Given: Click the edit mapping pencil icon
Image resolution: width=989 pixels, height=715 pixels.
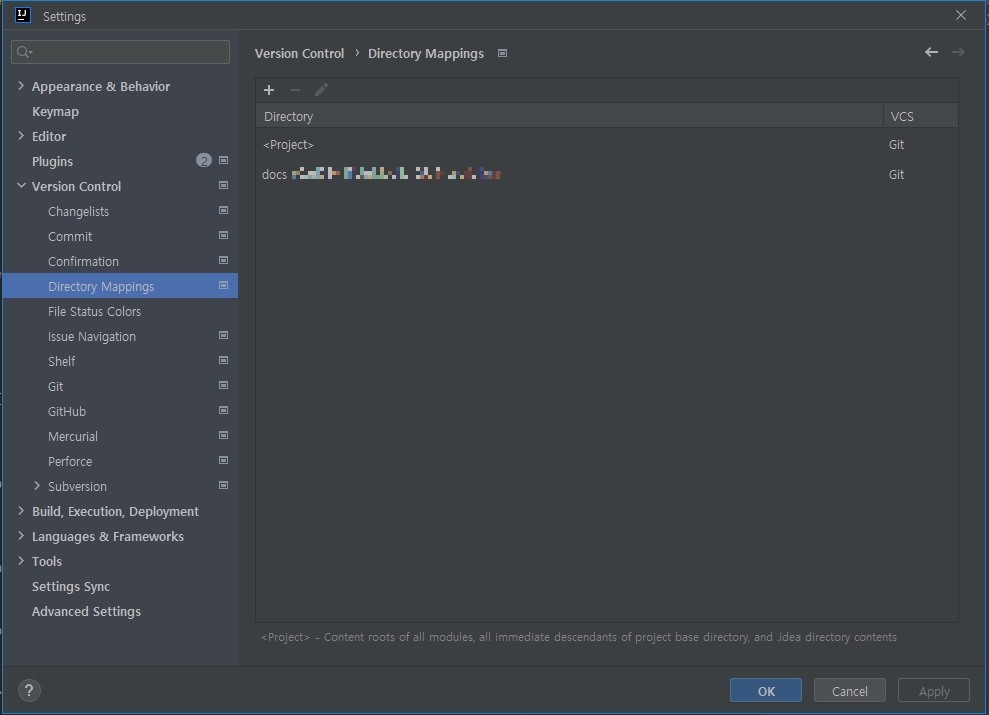Looking at the screenshot, I should 321,90.
